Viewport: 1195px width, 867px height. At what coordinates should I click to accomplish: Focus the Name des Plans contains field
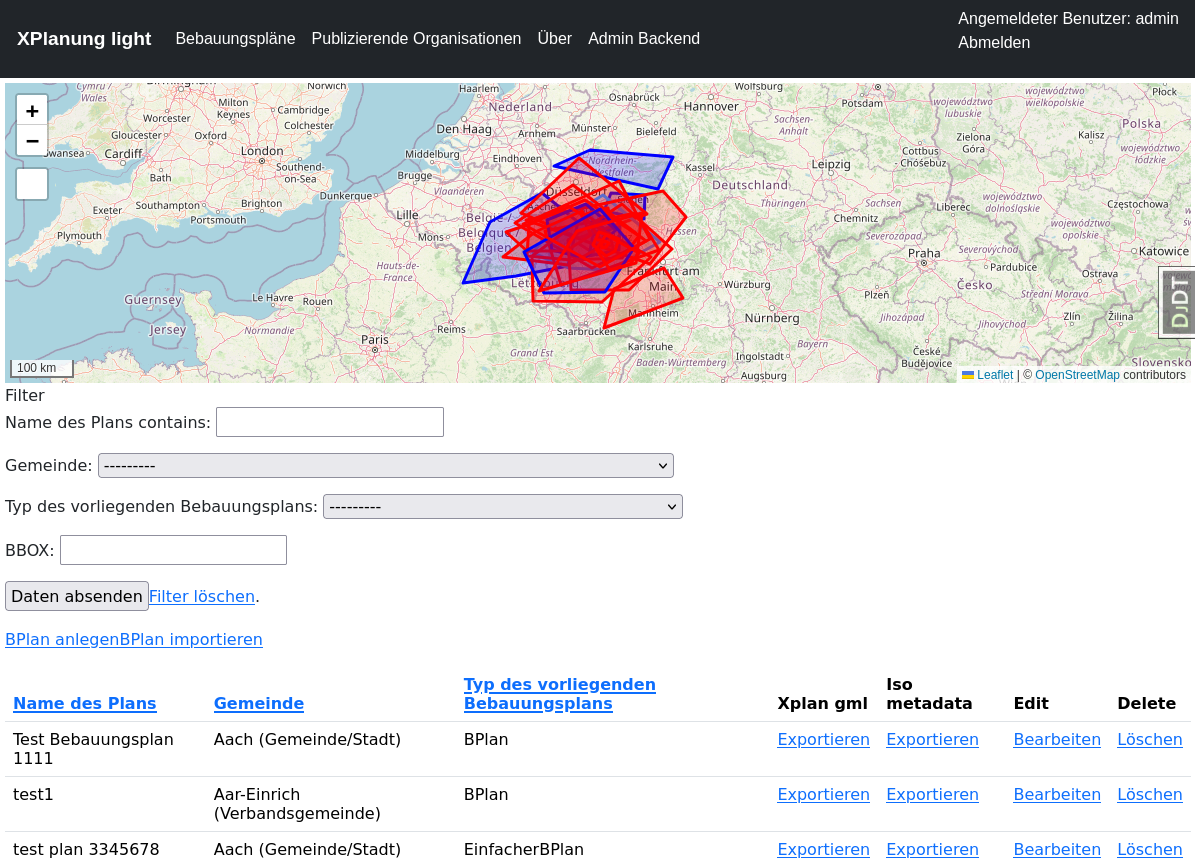330,422
